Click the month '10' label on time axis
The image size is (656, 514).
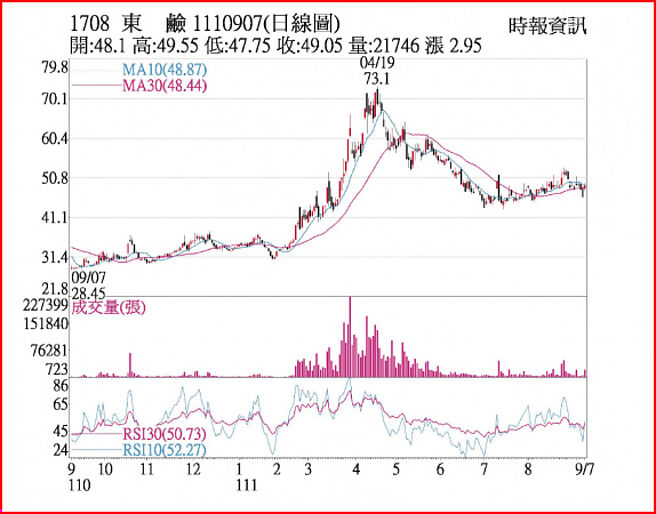click(105, 467)
